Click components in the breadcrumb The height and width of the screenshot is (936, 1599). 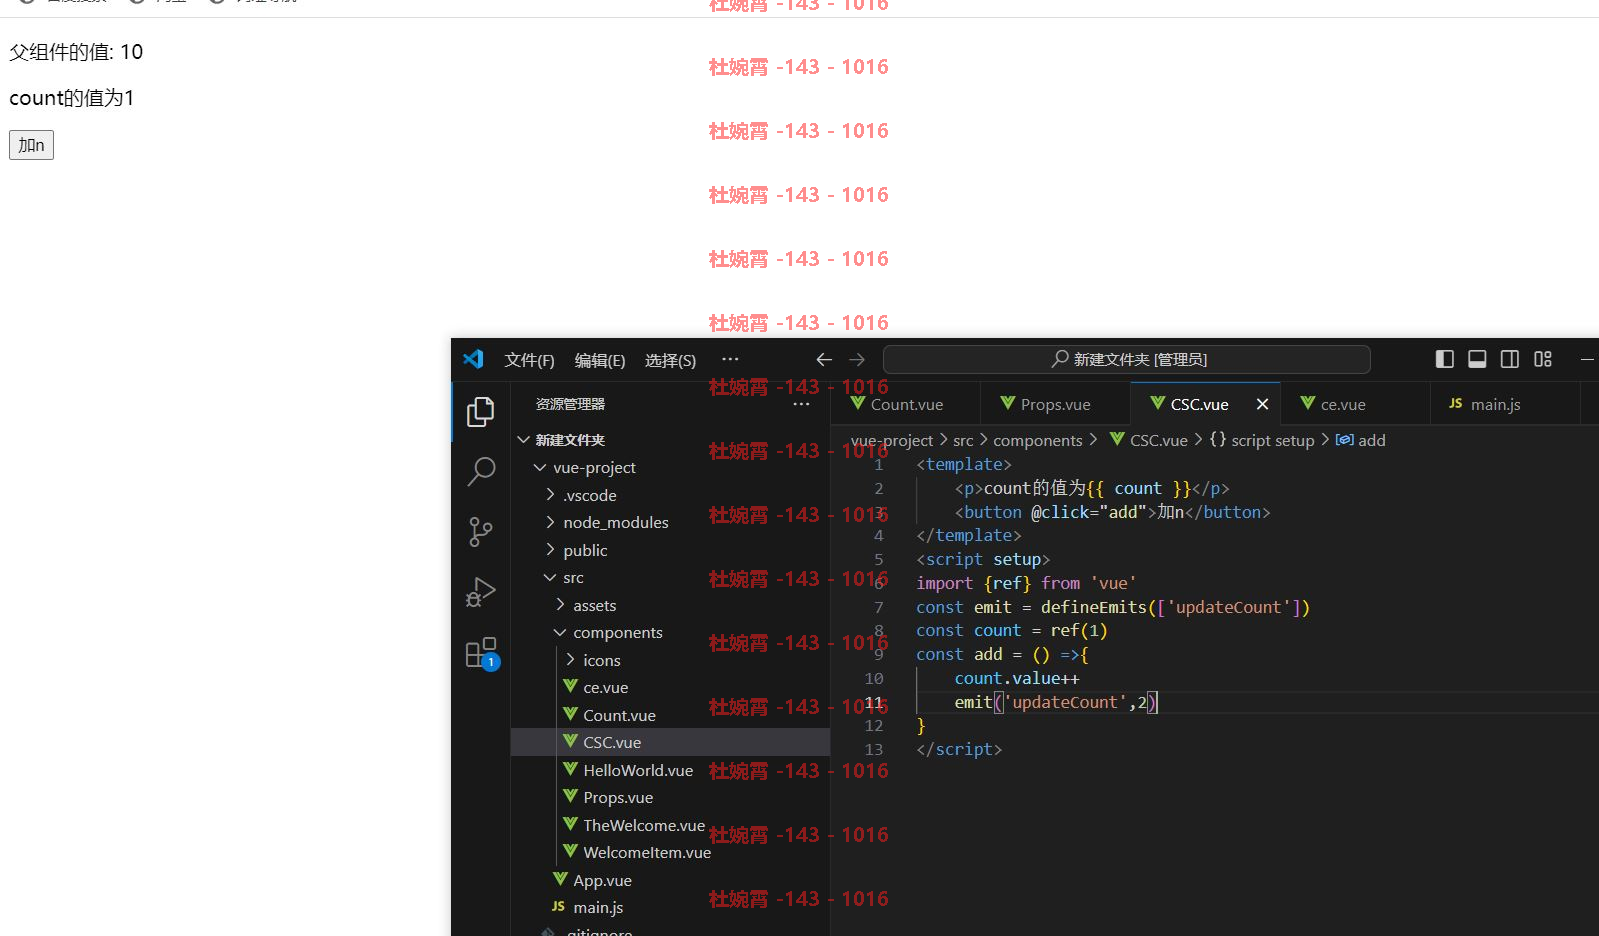1037,440
